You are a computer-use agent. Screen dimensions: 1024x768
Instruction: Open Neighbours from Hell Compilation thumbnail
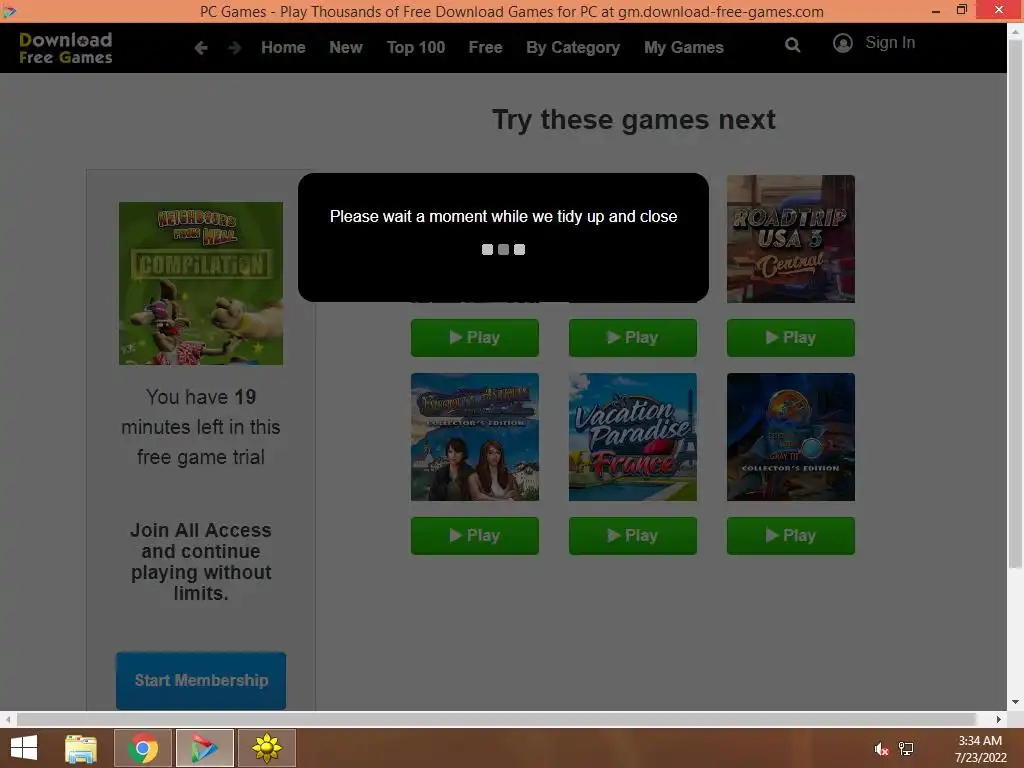(201, 283)
